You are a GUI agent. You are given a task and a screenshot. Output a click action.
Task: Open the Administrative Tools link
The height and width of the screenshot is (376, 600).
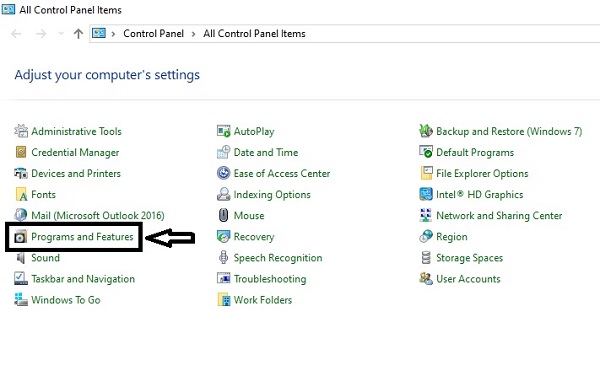[77, 131]
